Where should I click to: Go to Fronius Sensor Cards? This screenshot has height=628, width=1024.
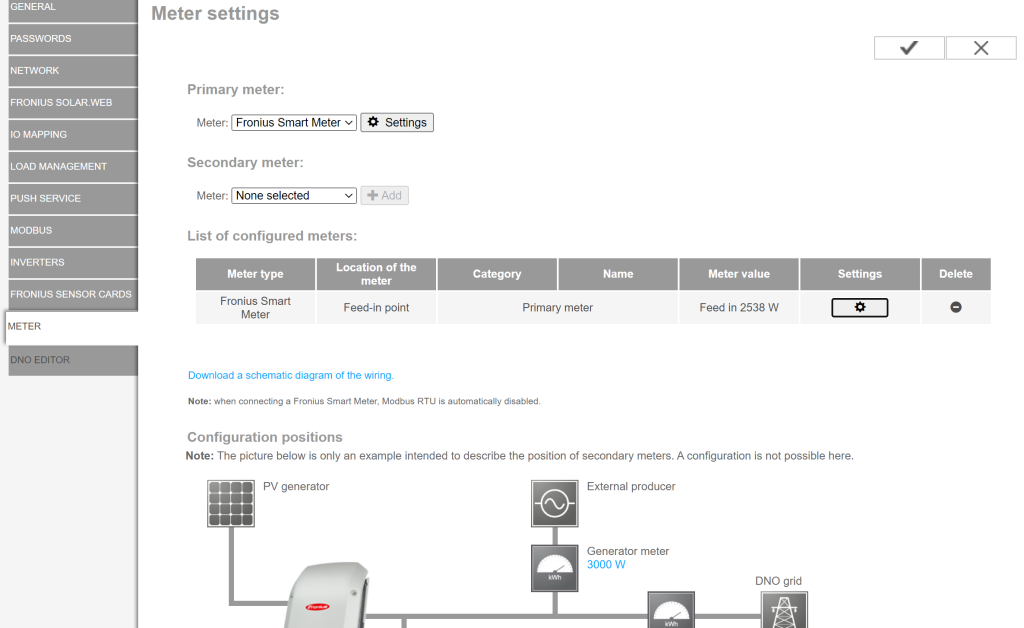(73, 294)
